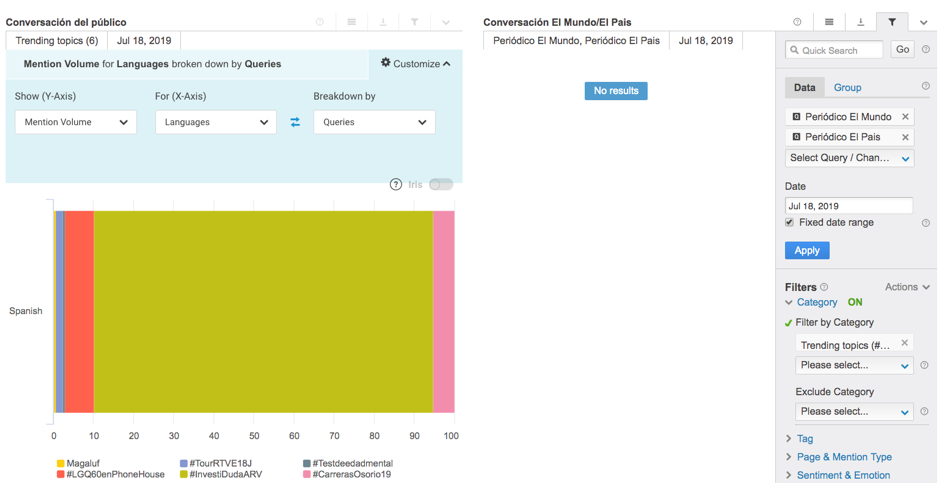The height and width of the screenshot is (483, 939).
Task: Click the help icon next to Iris
Action: tap(396, 184)
